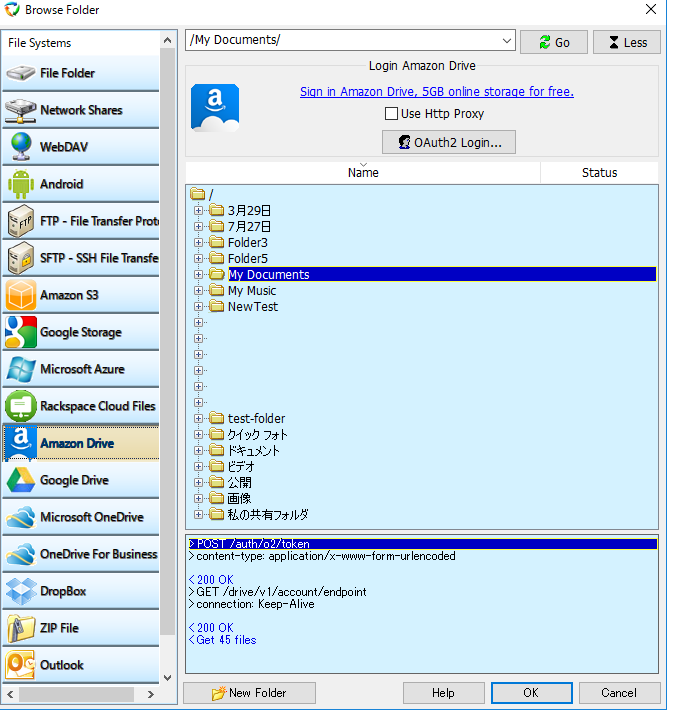Click the Less button
This screenshot has width=677, height=726.
point(627,42)
